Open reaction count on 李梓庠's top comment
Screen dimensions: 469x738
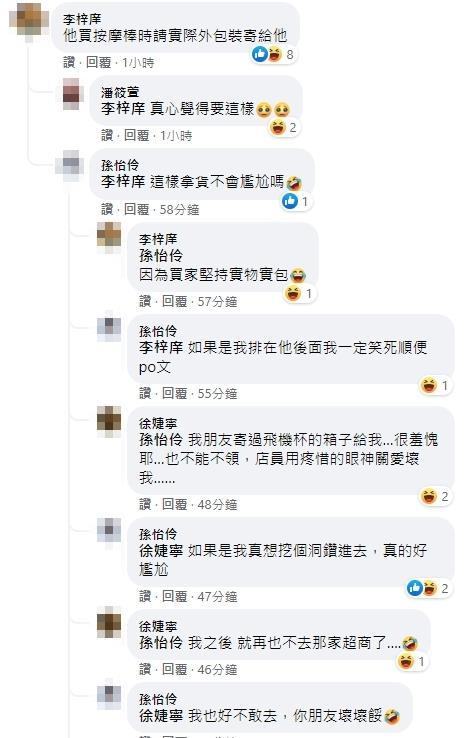pyautogui.click(x=274, y=54)
